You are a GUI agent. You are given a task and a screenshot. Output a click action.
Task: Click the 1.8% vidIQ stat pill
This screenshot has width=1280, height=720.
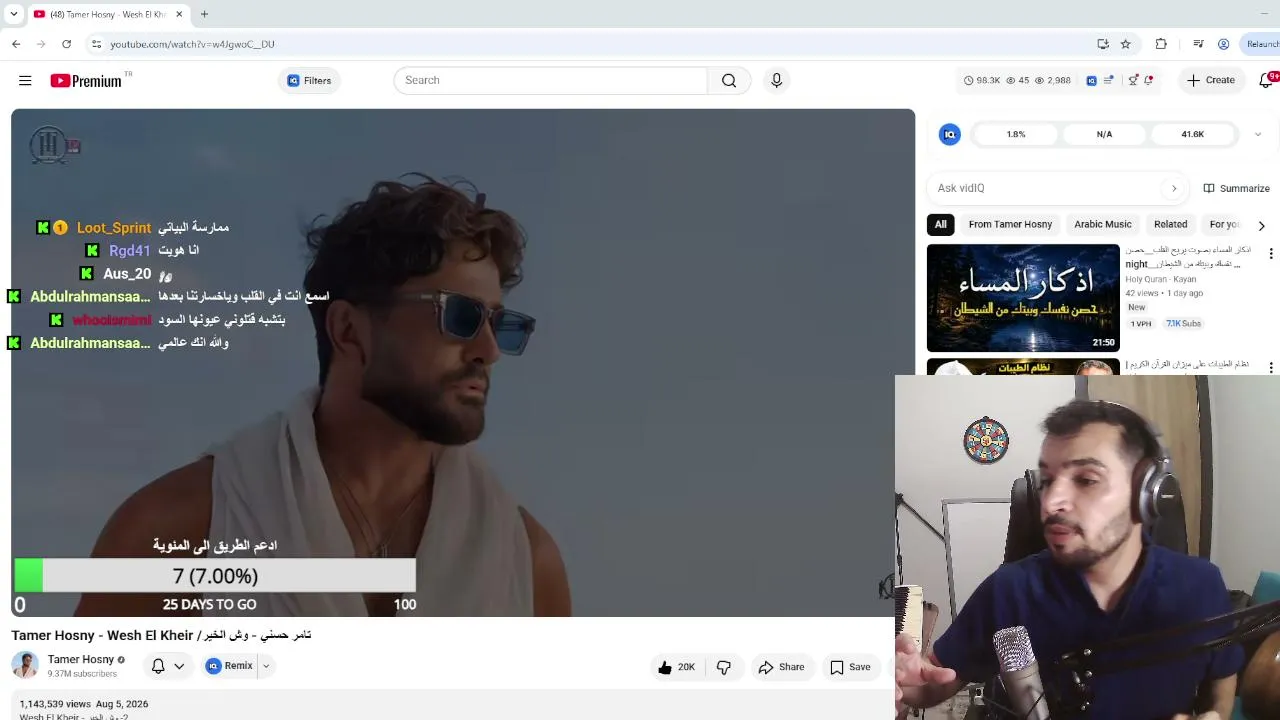[1016, 134]
